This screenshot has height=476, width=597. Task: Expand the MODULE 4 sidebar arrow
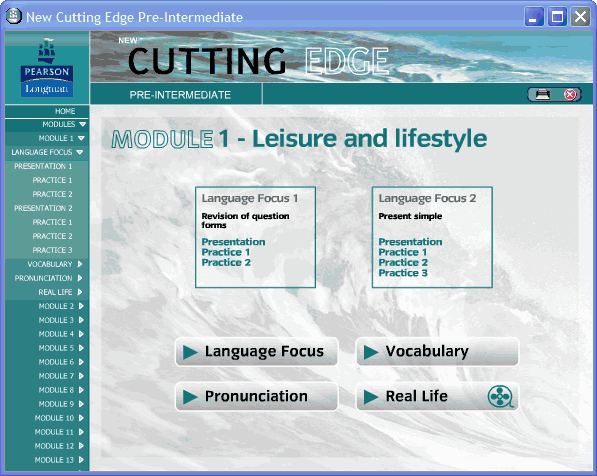click(81, 334)
